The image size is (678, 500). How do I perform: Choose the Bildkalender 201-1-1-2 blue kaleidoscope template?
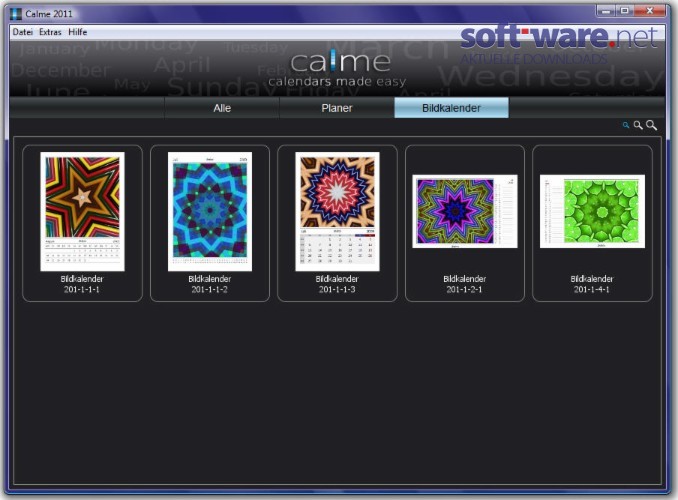[210, 212]
